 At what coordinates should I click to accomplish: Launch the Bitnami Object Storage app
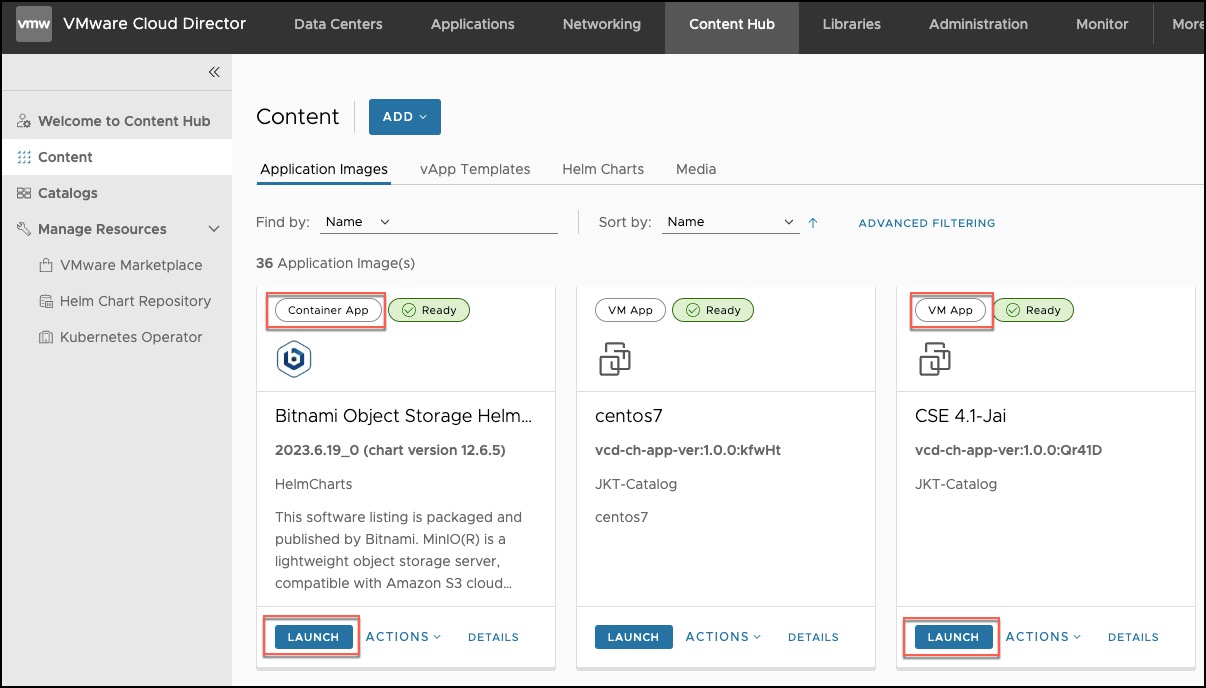[x=313, y=637]
